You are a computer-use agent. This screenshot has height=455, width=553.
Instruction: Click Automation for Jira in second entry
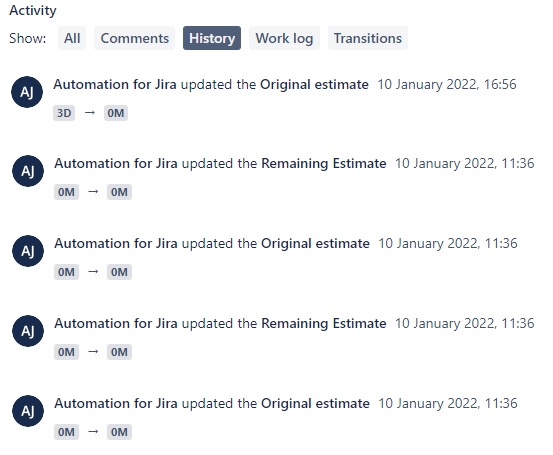pos(116,164)
